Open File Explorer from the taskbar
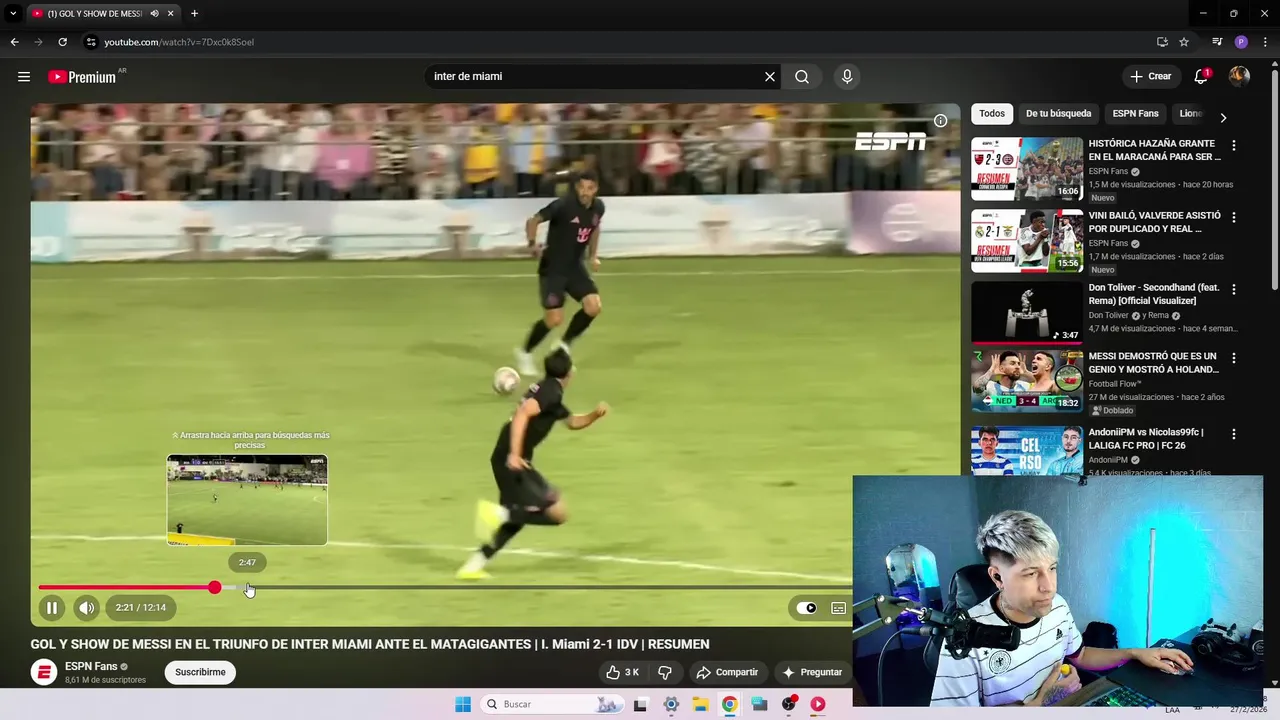1280x720 pixels. [700, 704]
